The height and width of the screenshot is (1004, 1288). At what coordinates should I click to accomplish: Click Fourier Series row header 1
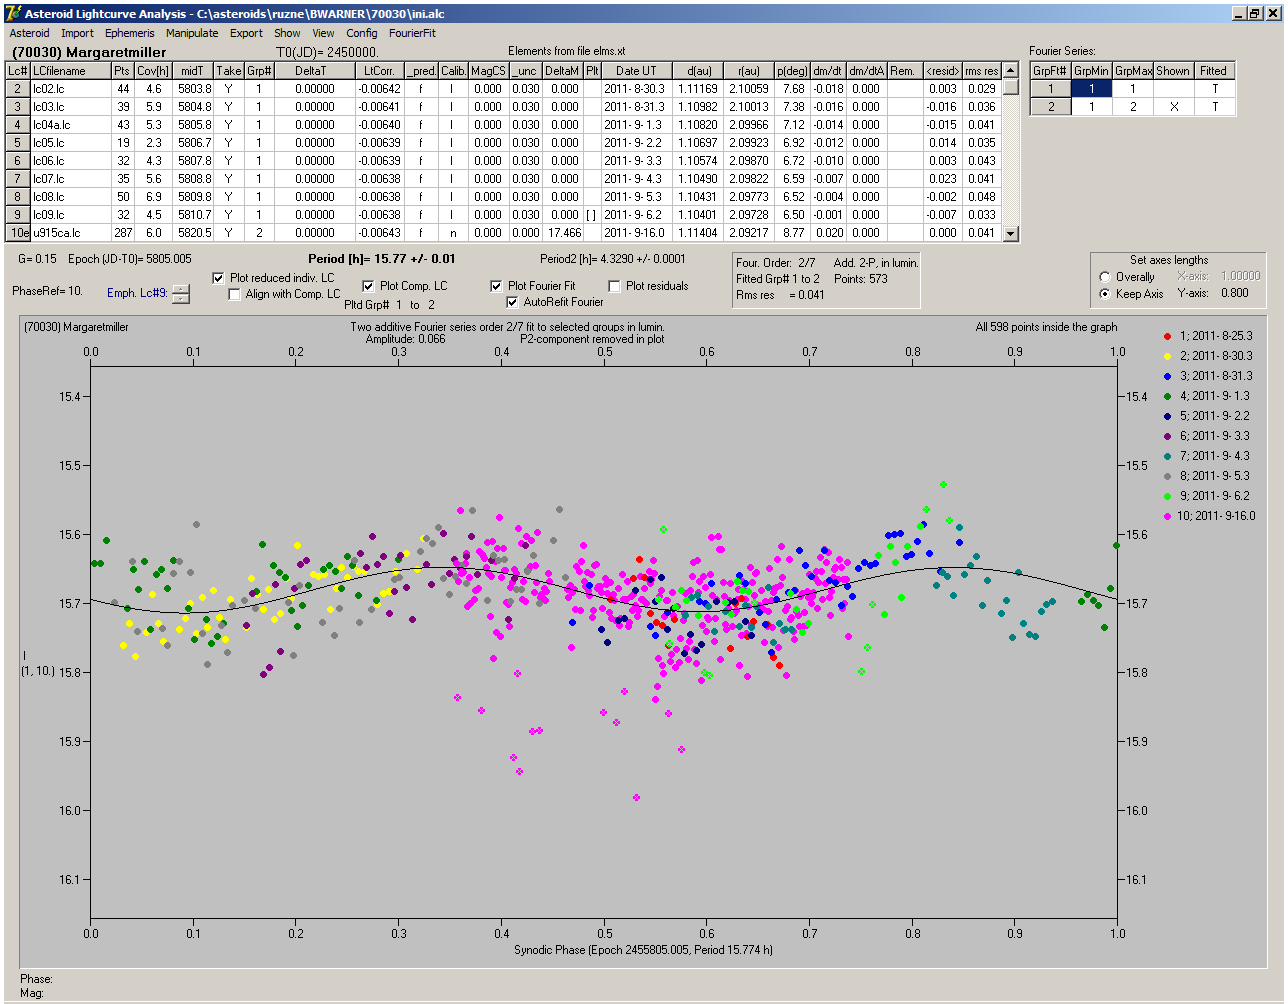(1051, 89)
